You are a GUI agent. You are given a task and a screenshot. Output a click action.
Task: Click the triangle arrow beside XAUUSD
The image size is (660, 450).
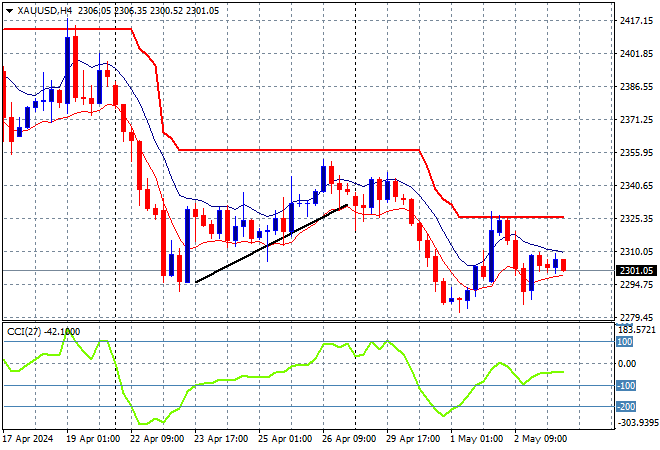pyautogui.click(x=9, y=8)
